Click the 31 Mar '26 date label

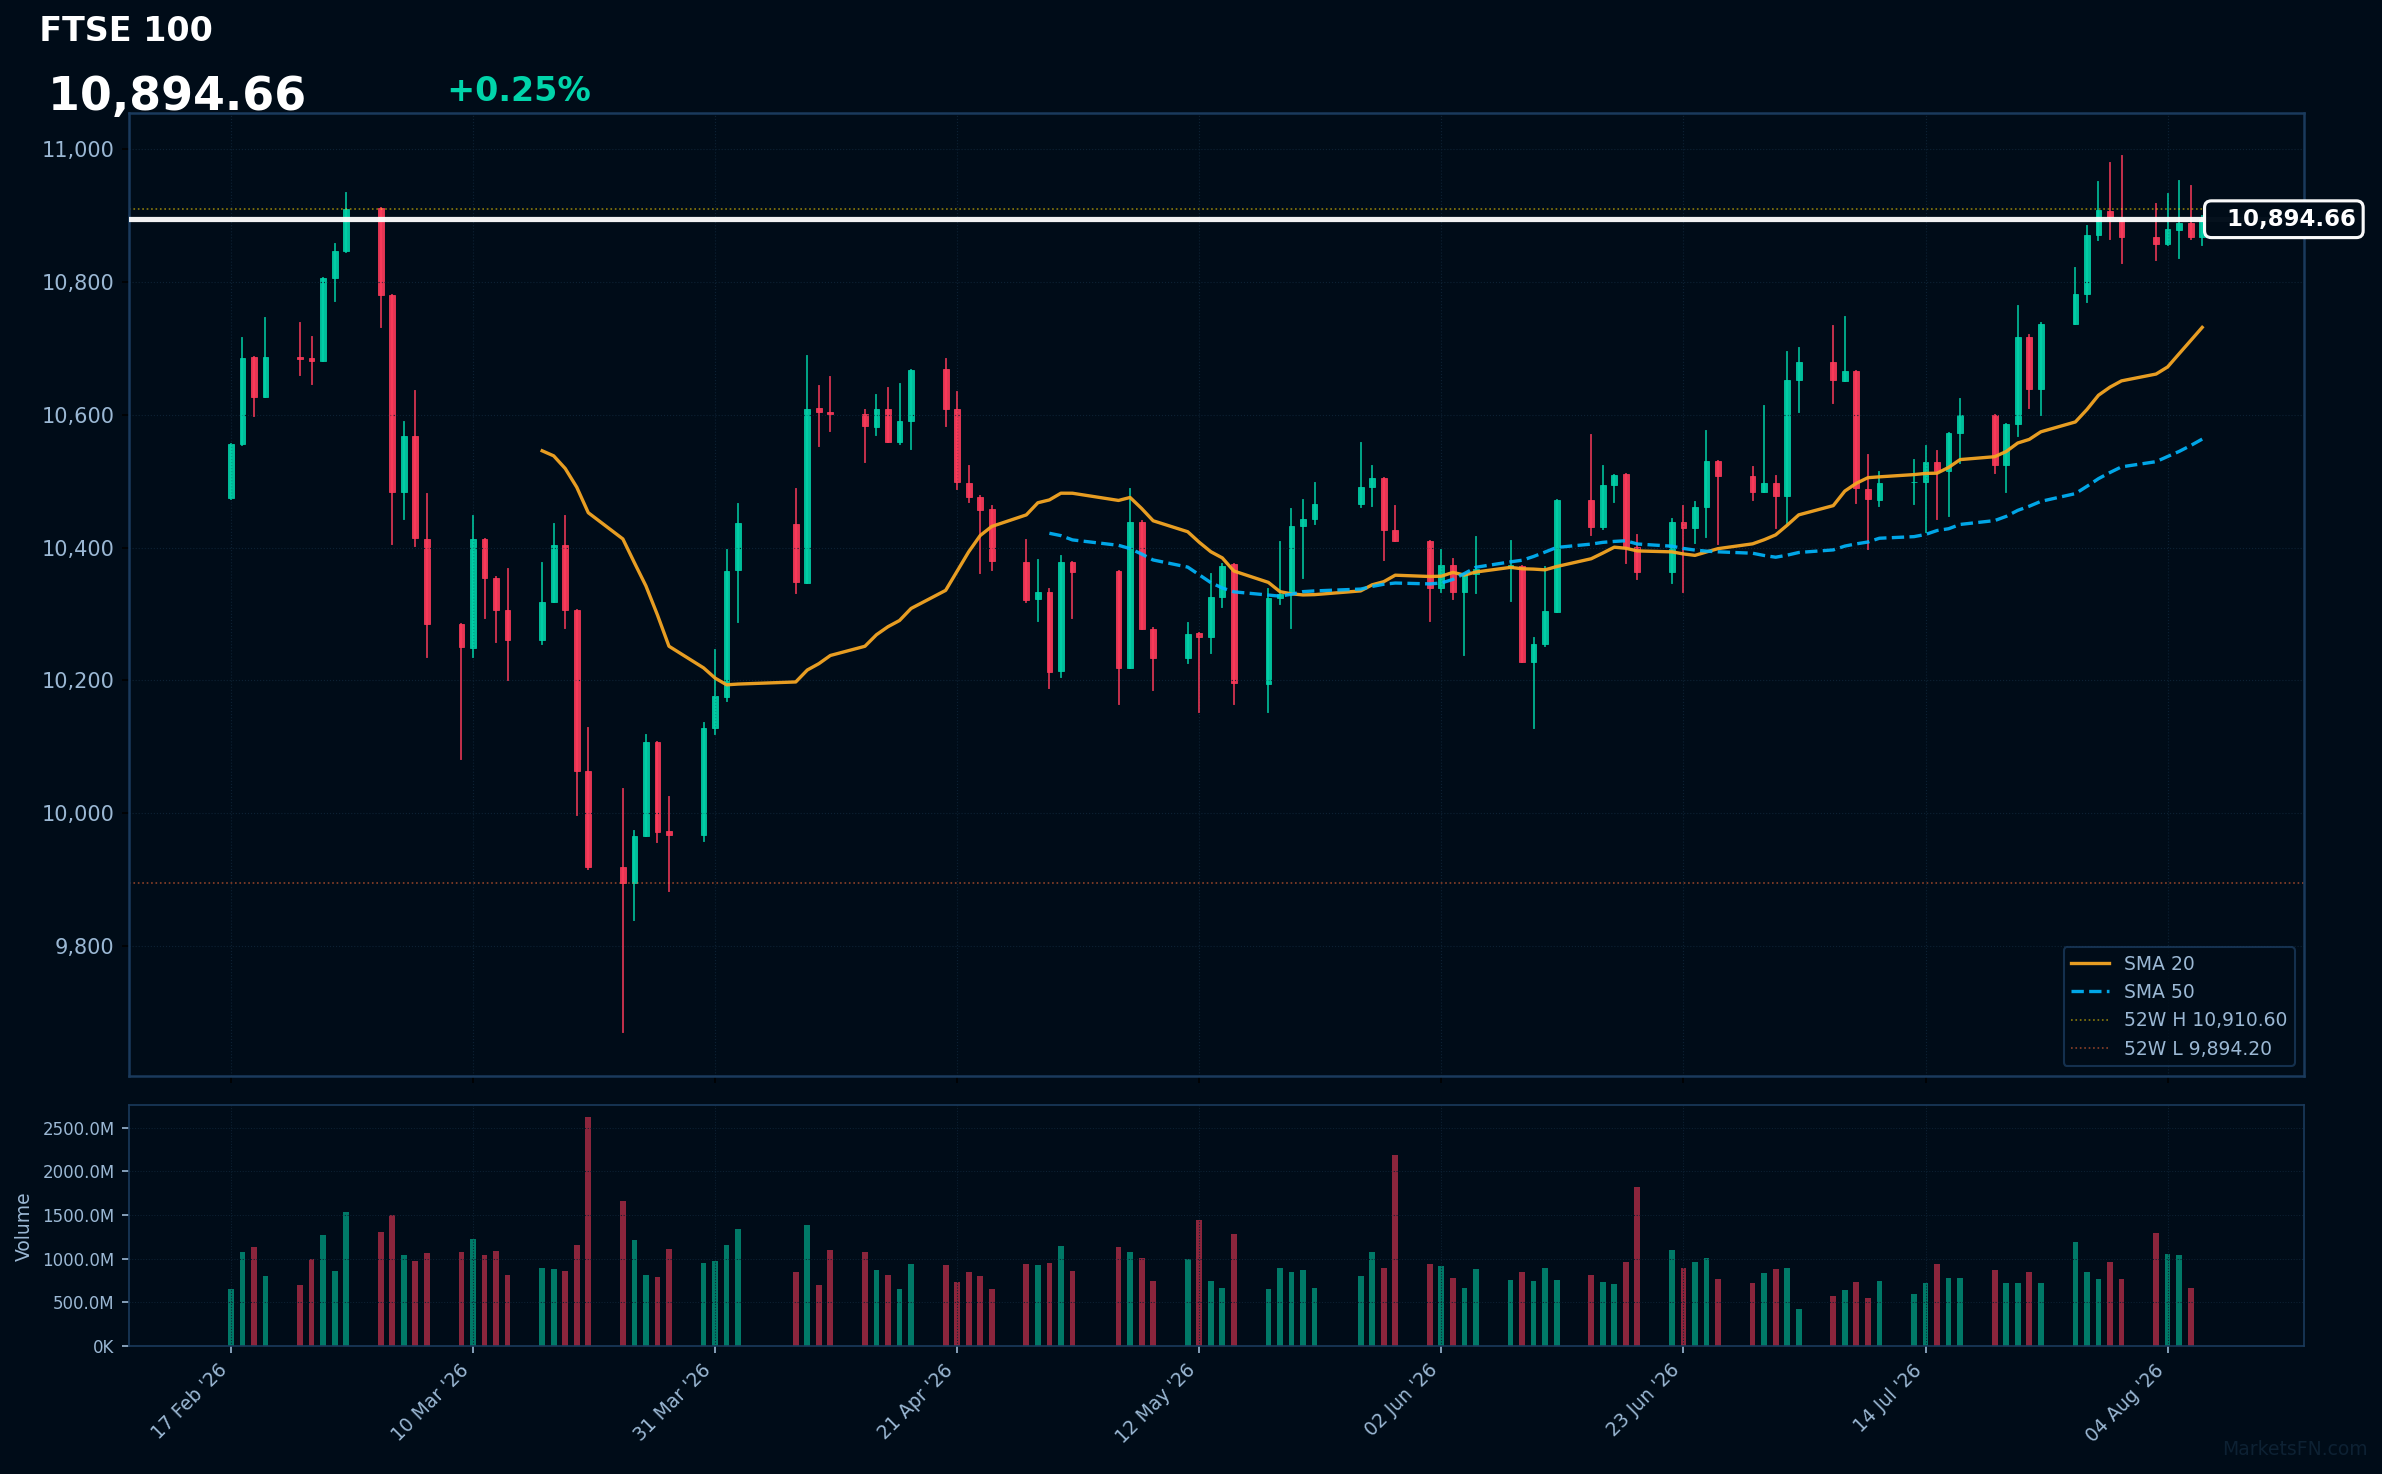pos(672,1400)
